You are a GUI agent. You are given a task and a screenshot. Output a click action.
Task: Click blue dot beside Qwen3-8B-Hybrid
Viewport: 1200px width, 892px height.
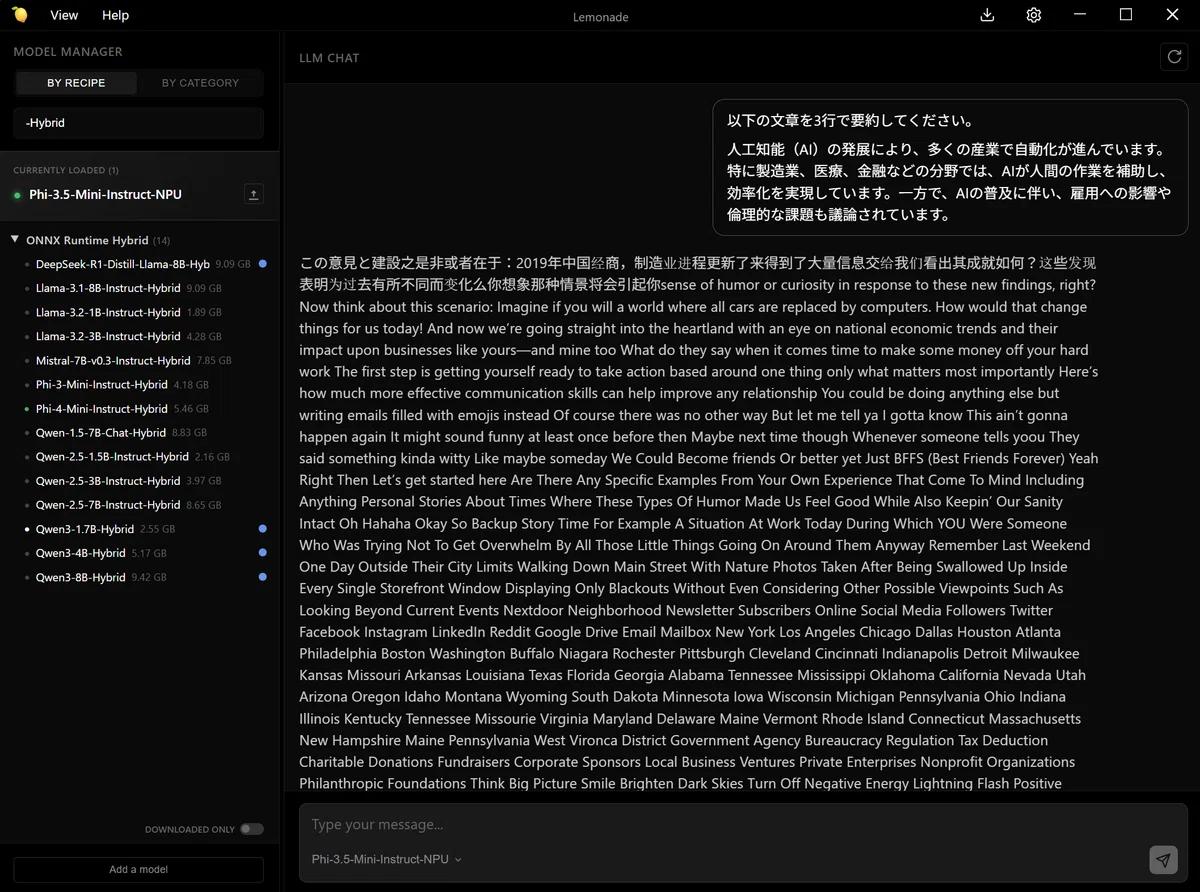(262, 577)
